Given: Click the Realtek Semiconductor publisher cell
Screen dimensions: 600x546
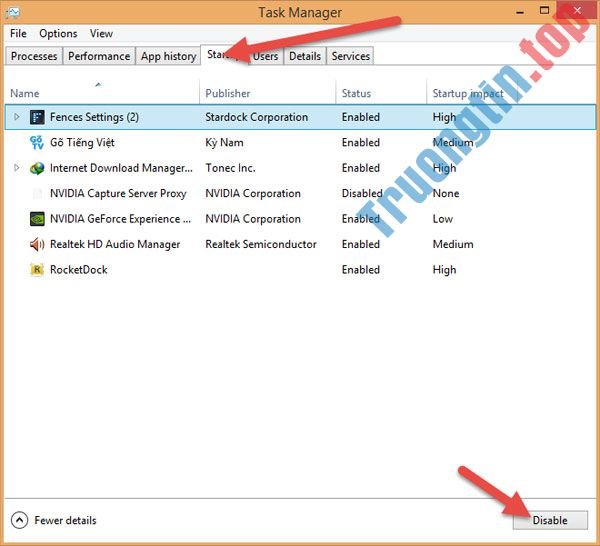Looking at the screenshot, I should tap(261, 244).
